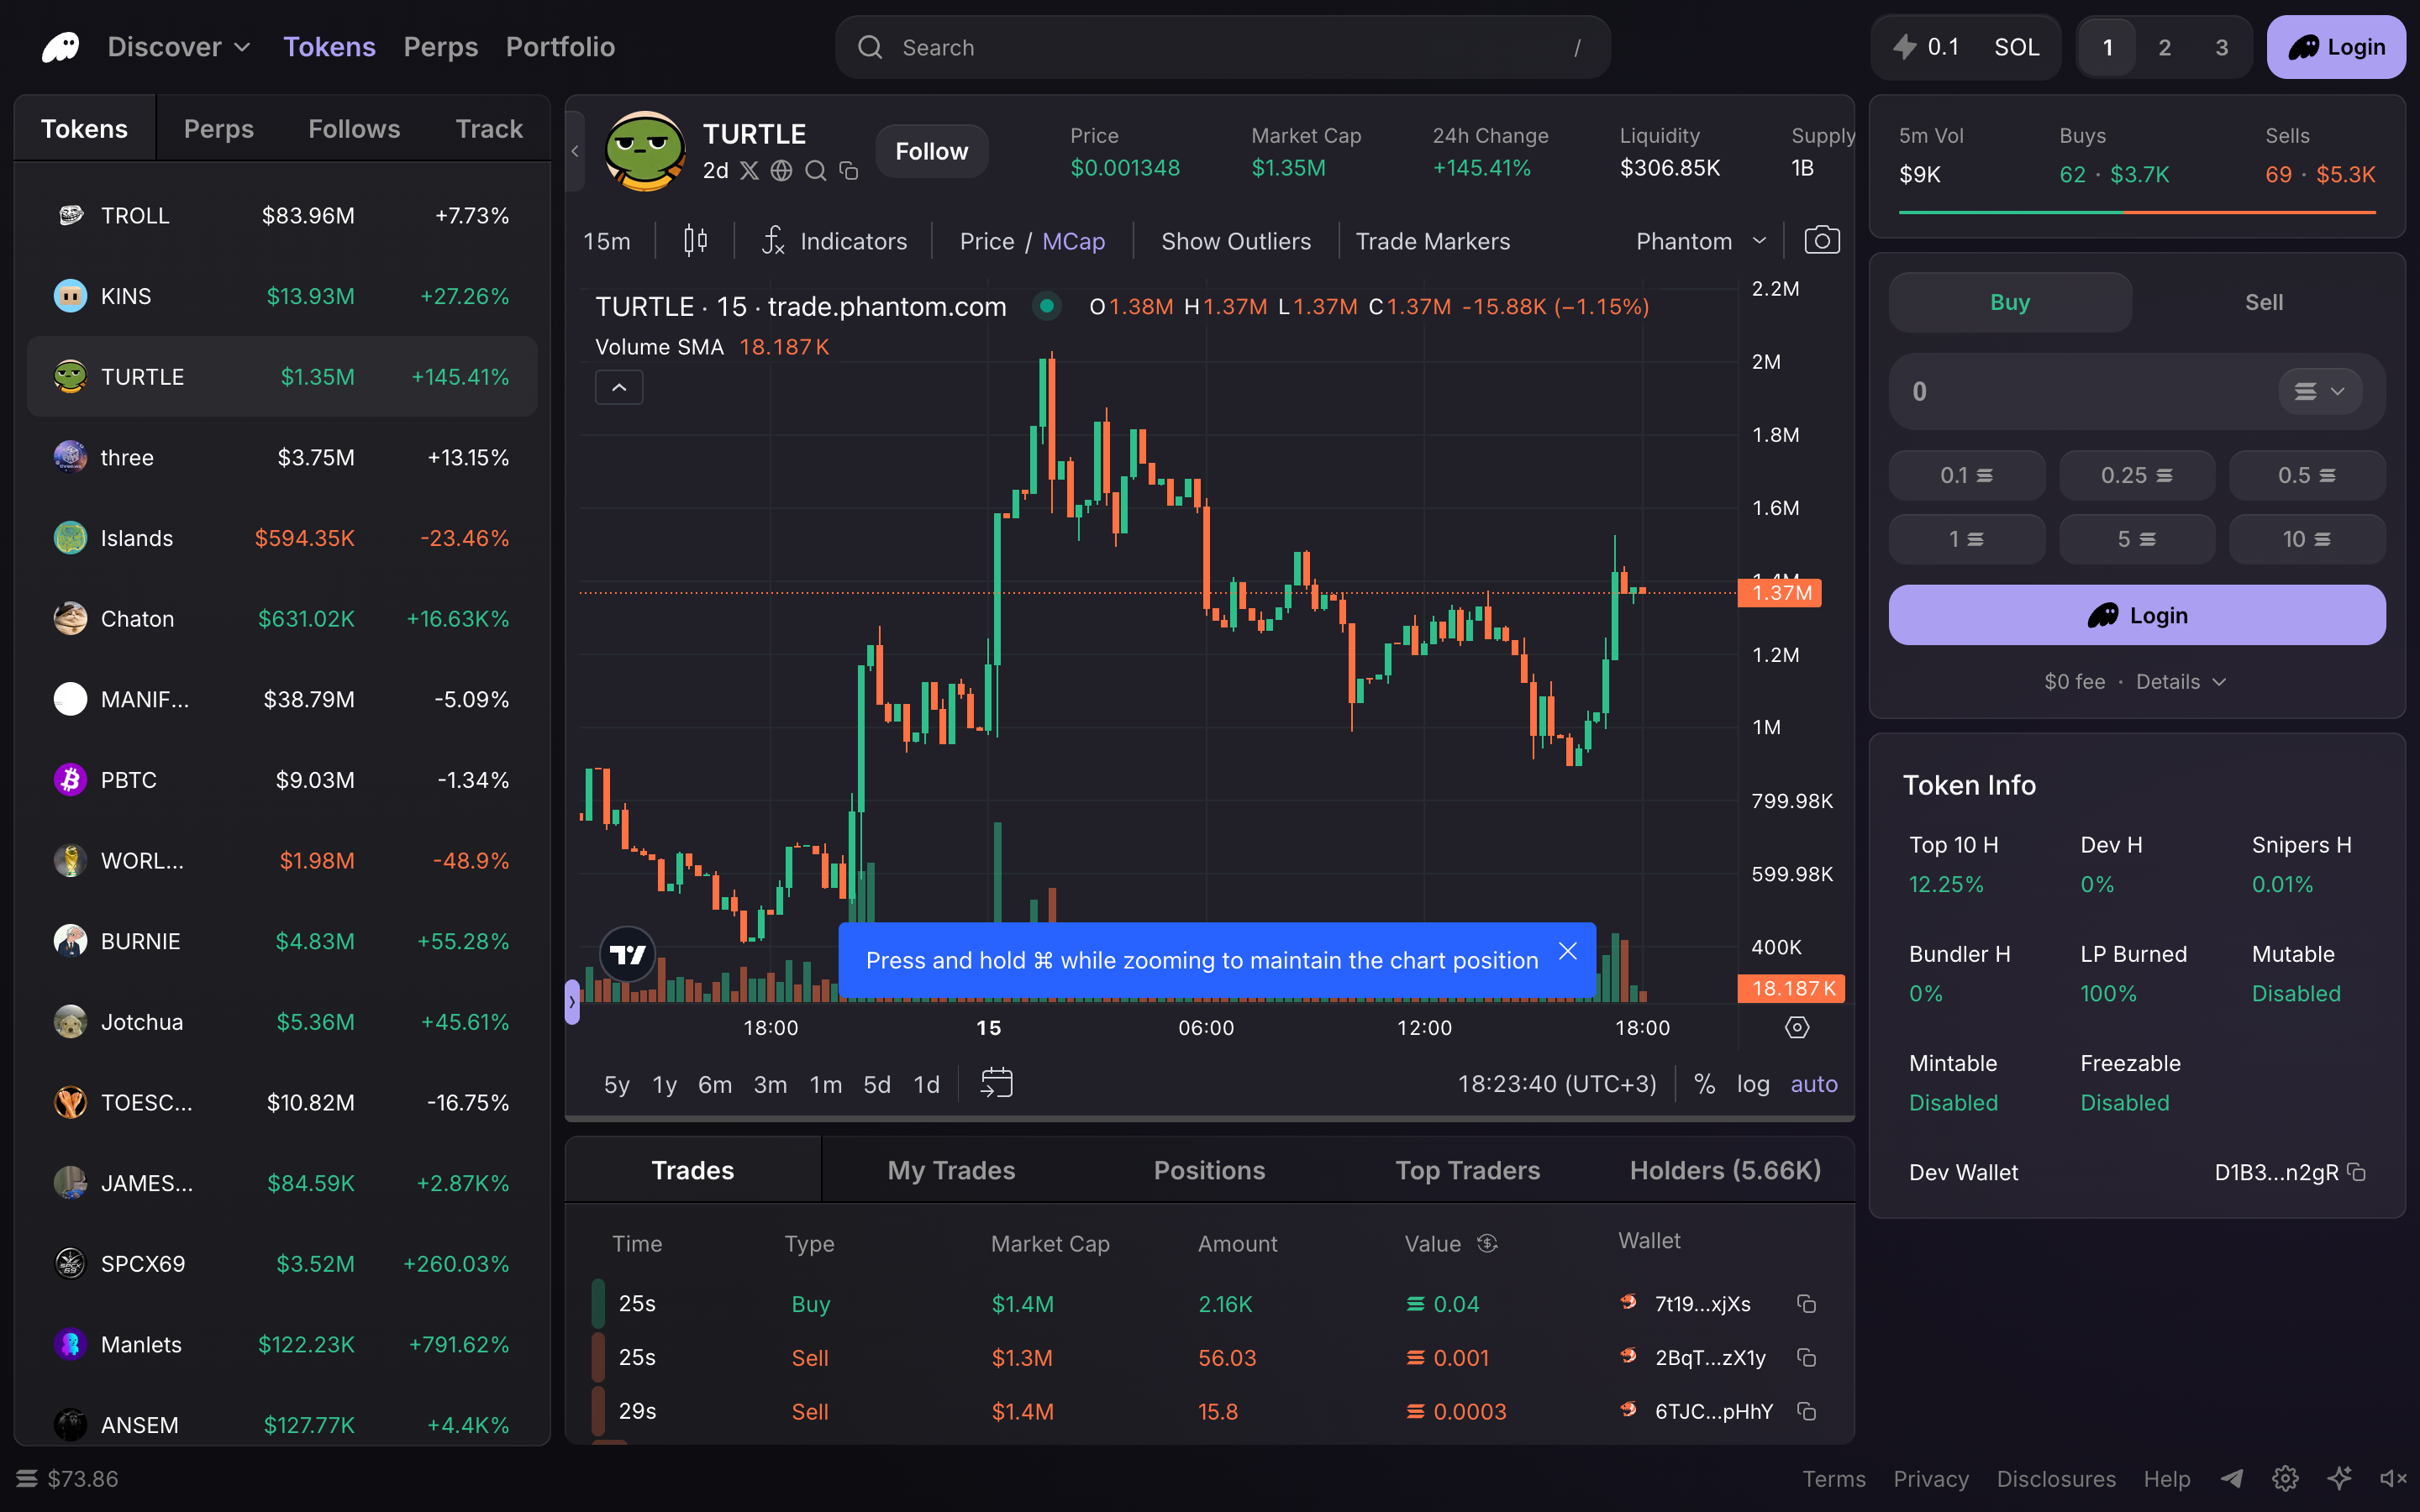
Task: Set chart range to 5d
Action: 877,1084
